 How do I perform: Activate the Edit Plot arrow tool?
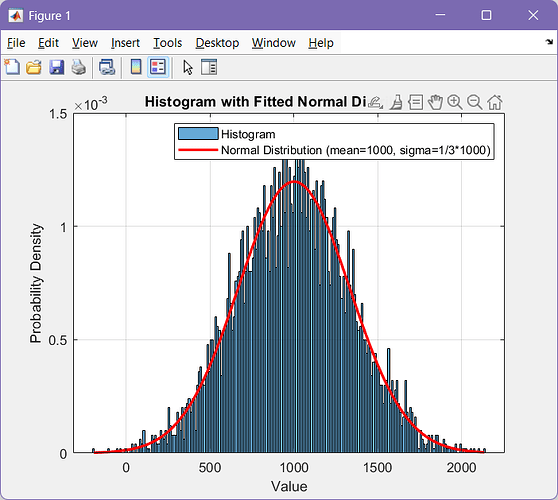click(188, 67)
